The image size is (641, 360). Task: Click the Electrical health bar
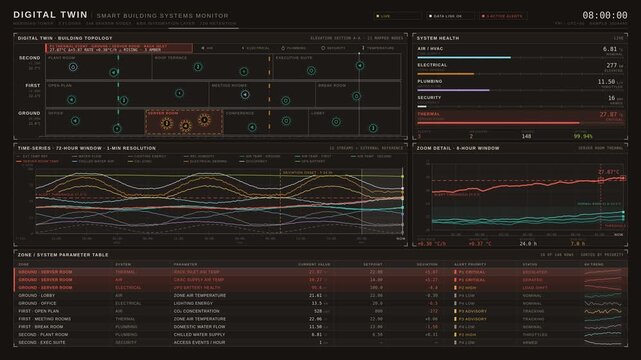click(x=520, y=74)
